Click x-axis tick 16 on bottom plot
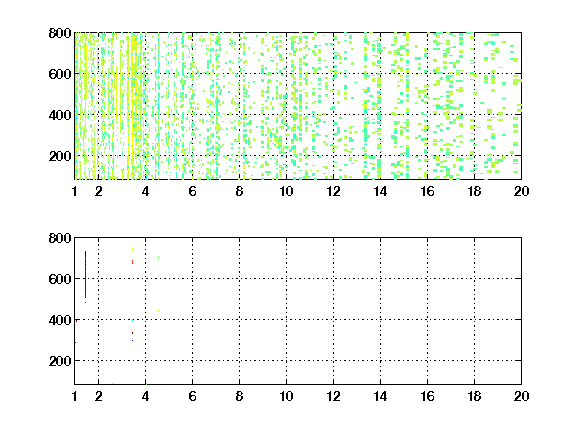576x432 pixels. [x=427, y=396]
